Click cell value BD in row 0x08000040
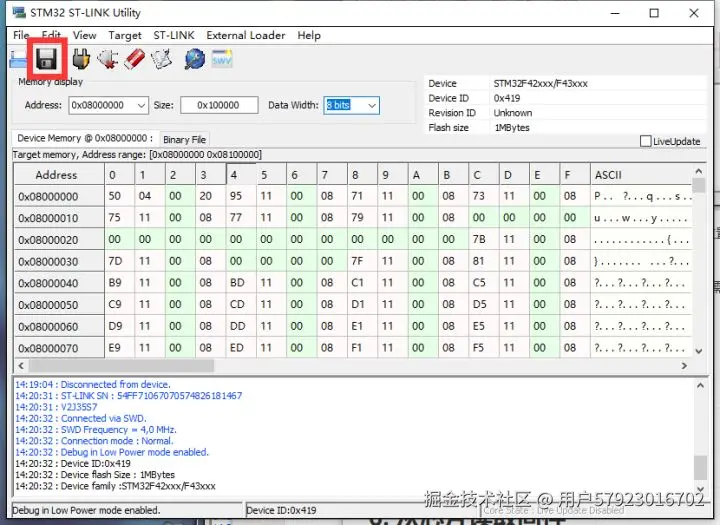This screenshot has height=525, width=720. point(241,282)
